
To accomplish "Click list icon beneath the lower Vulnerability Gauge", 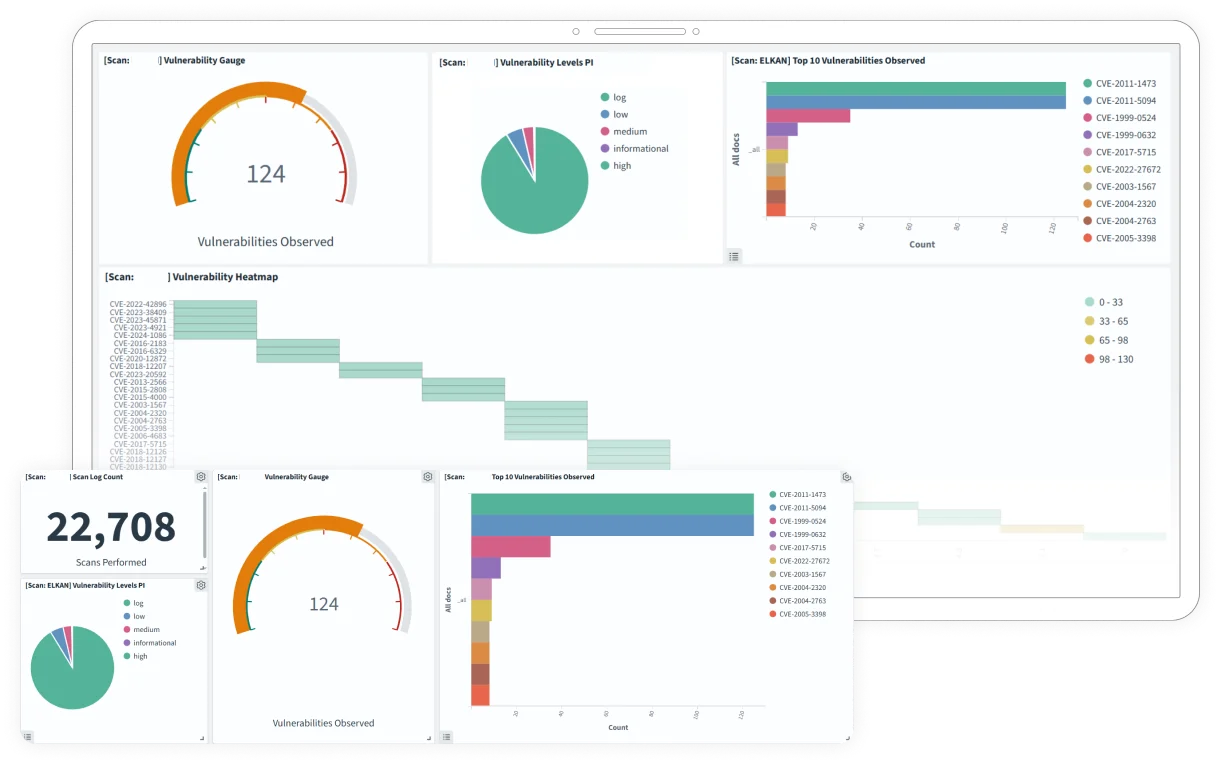I will pos(446,736).
